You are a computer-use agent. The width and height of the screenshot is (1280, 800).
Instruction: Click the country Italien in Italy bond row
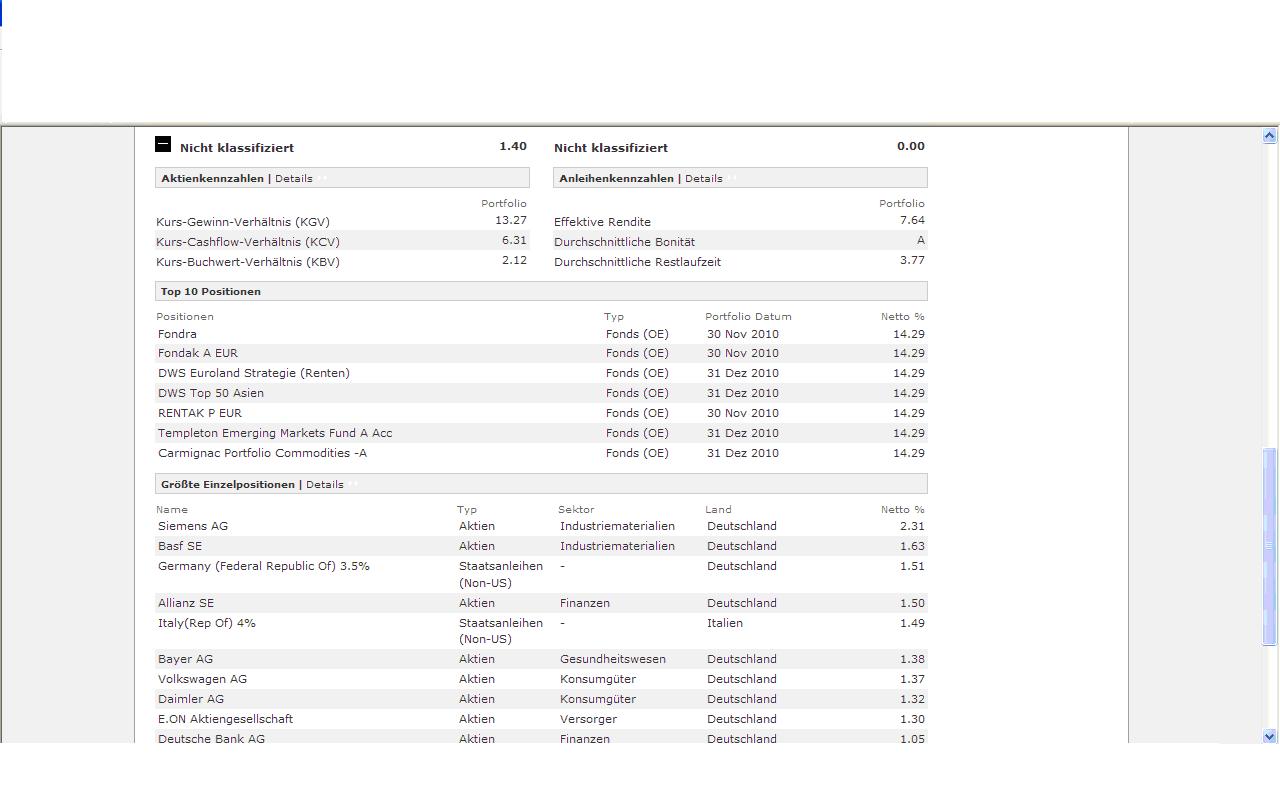coord(725,623)
